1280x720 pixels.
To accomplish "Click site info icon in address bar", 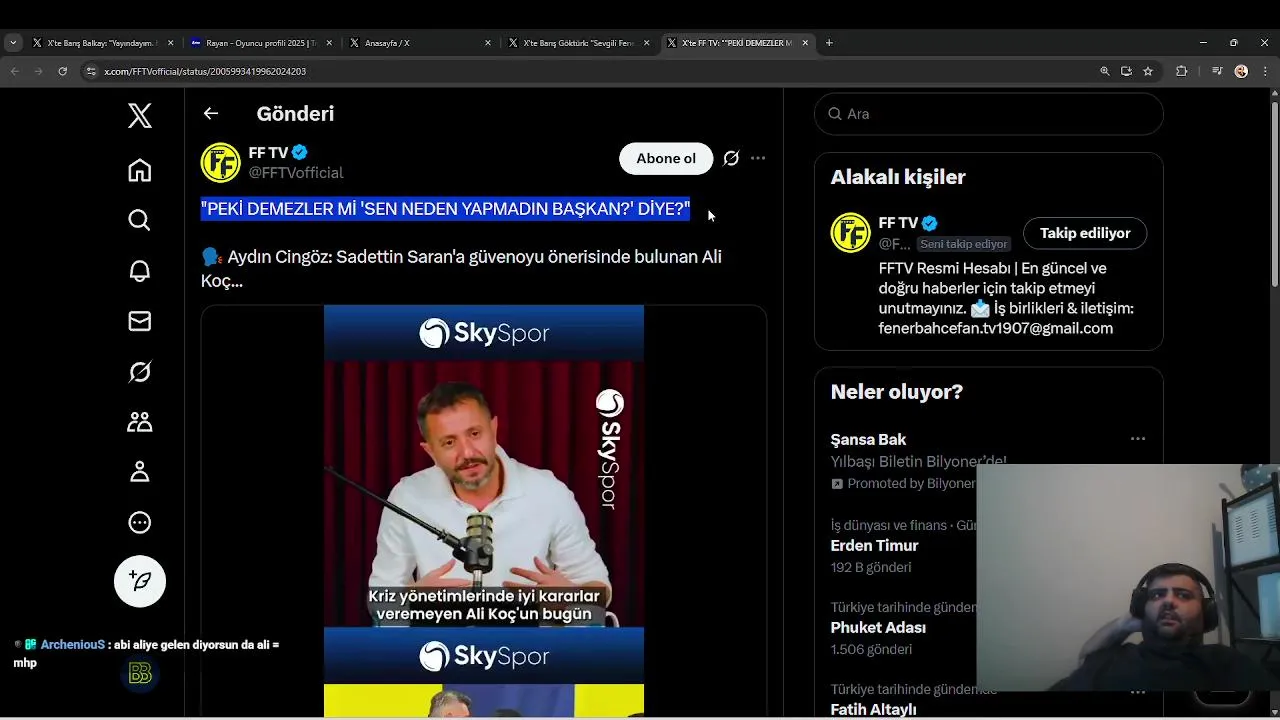I will [91, 71].
